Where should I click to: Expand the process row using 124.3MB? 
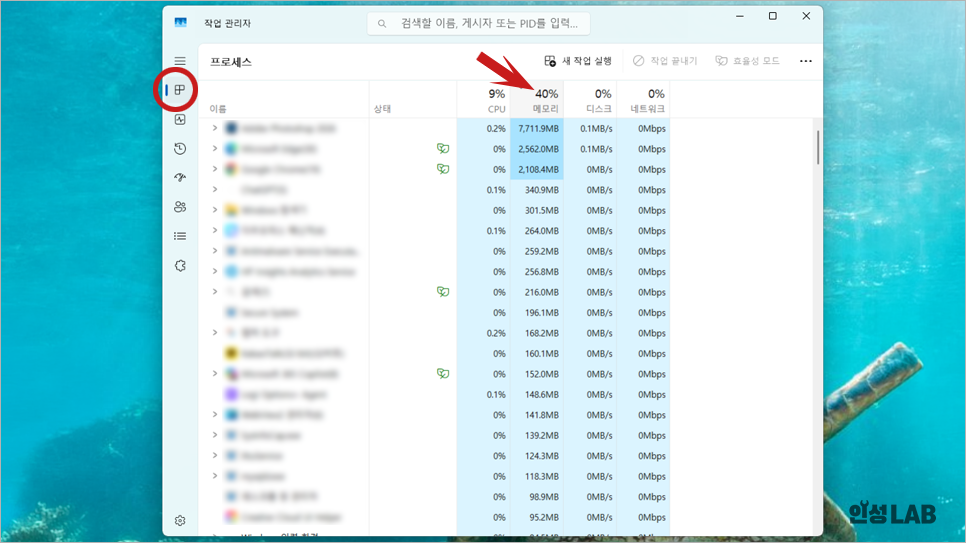pos(215,455)
